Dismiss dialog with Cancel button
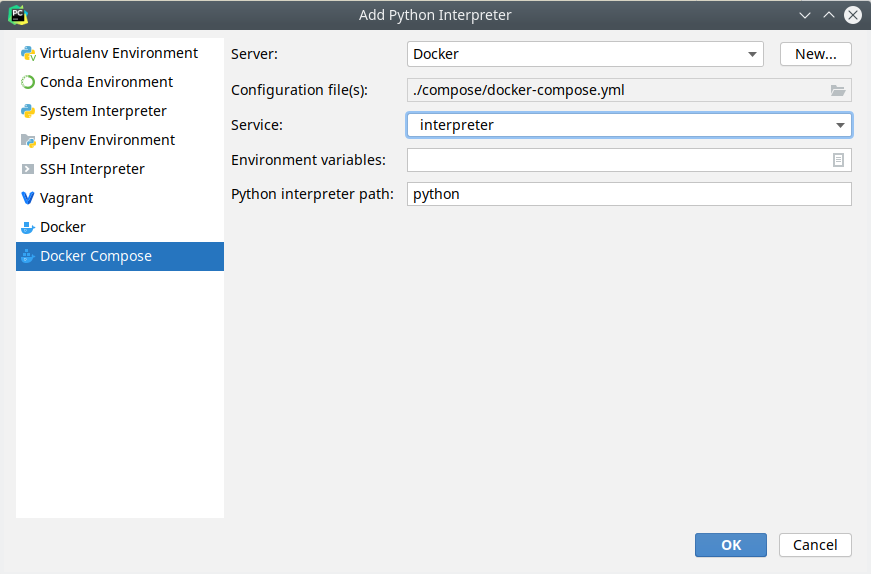Image resolution: width=871 pixels, height=574 pixels. pyautogui.click(x=815, y=545)
